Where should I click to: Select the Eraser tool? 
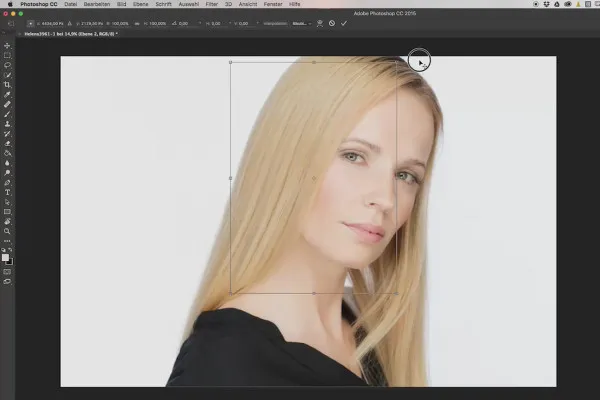(x=7, y=144)
